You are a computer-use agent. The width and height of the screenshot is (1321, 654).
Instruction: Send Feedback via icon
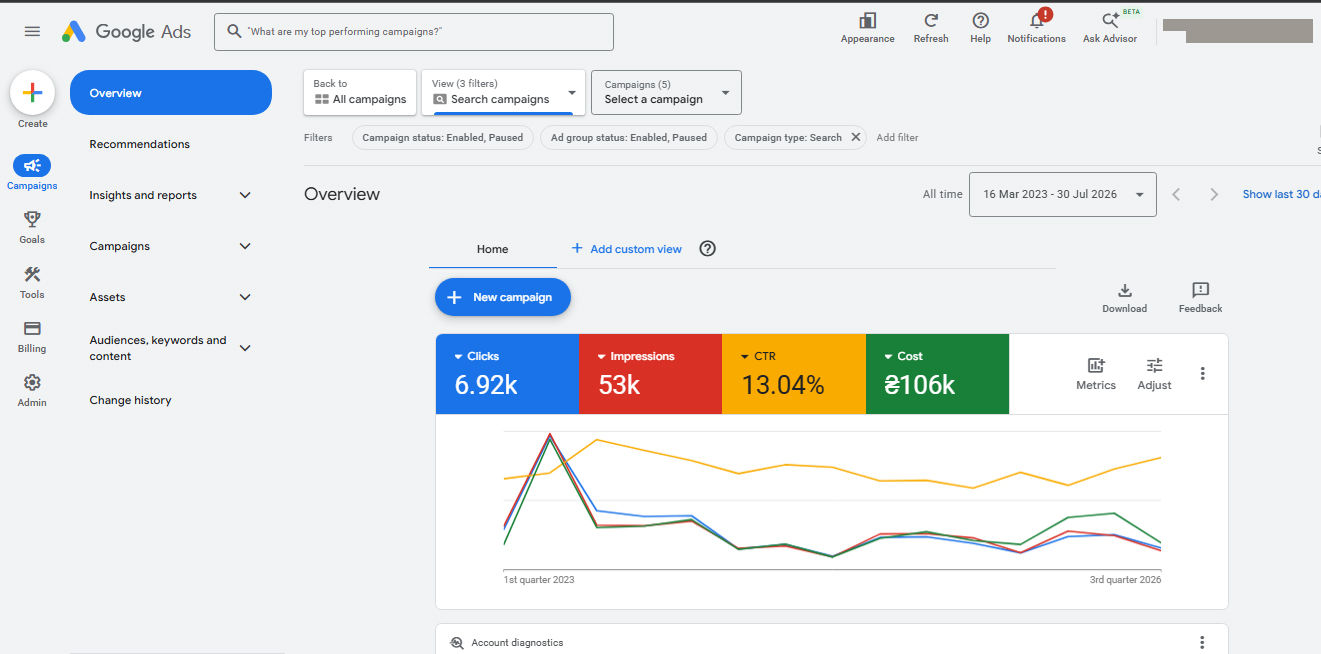[x=1200, y=298]
